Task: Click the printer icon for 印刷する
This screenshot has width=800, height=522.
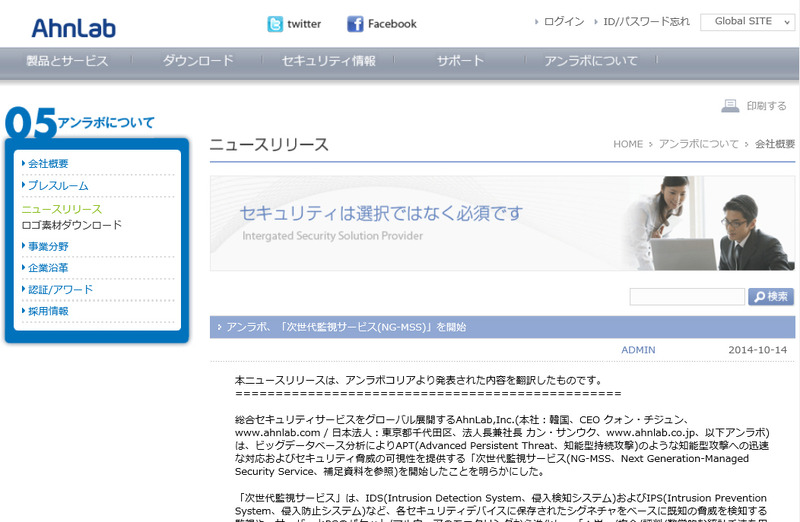Action: pos(729,105)
